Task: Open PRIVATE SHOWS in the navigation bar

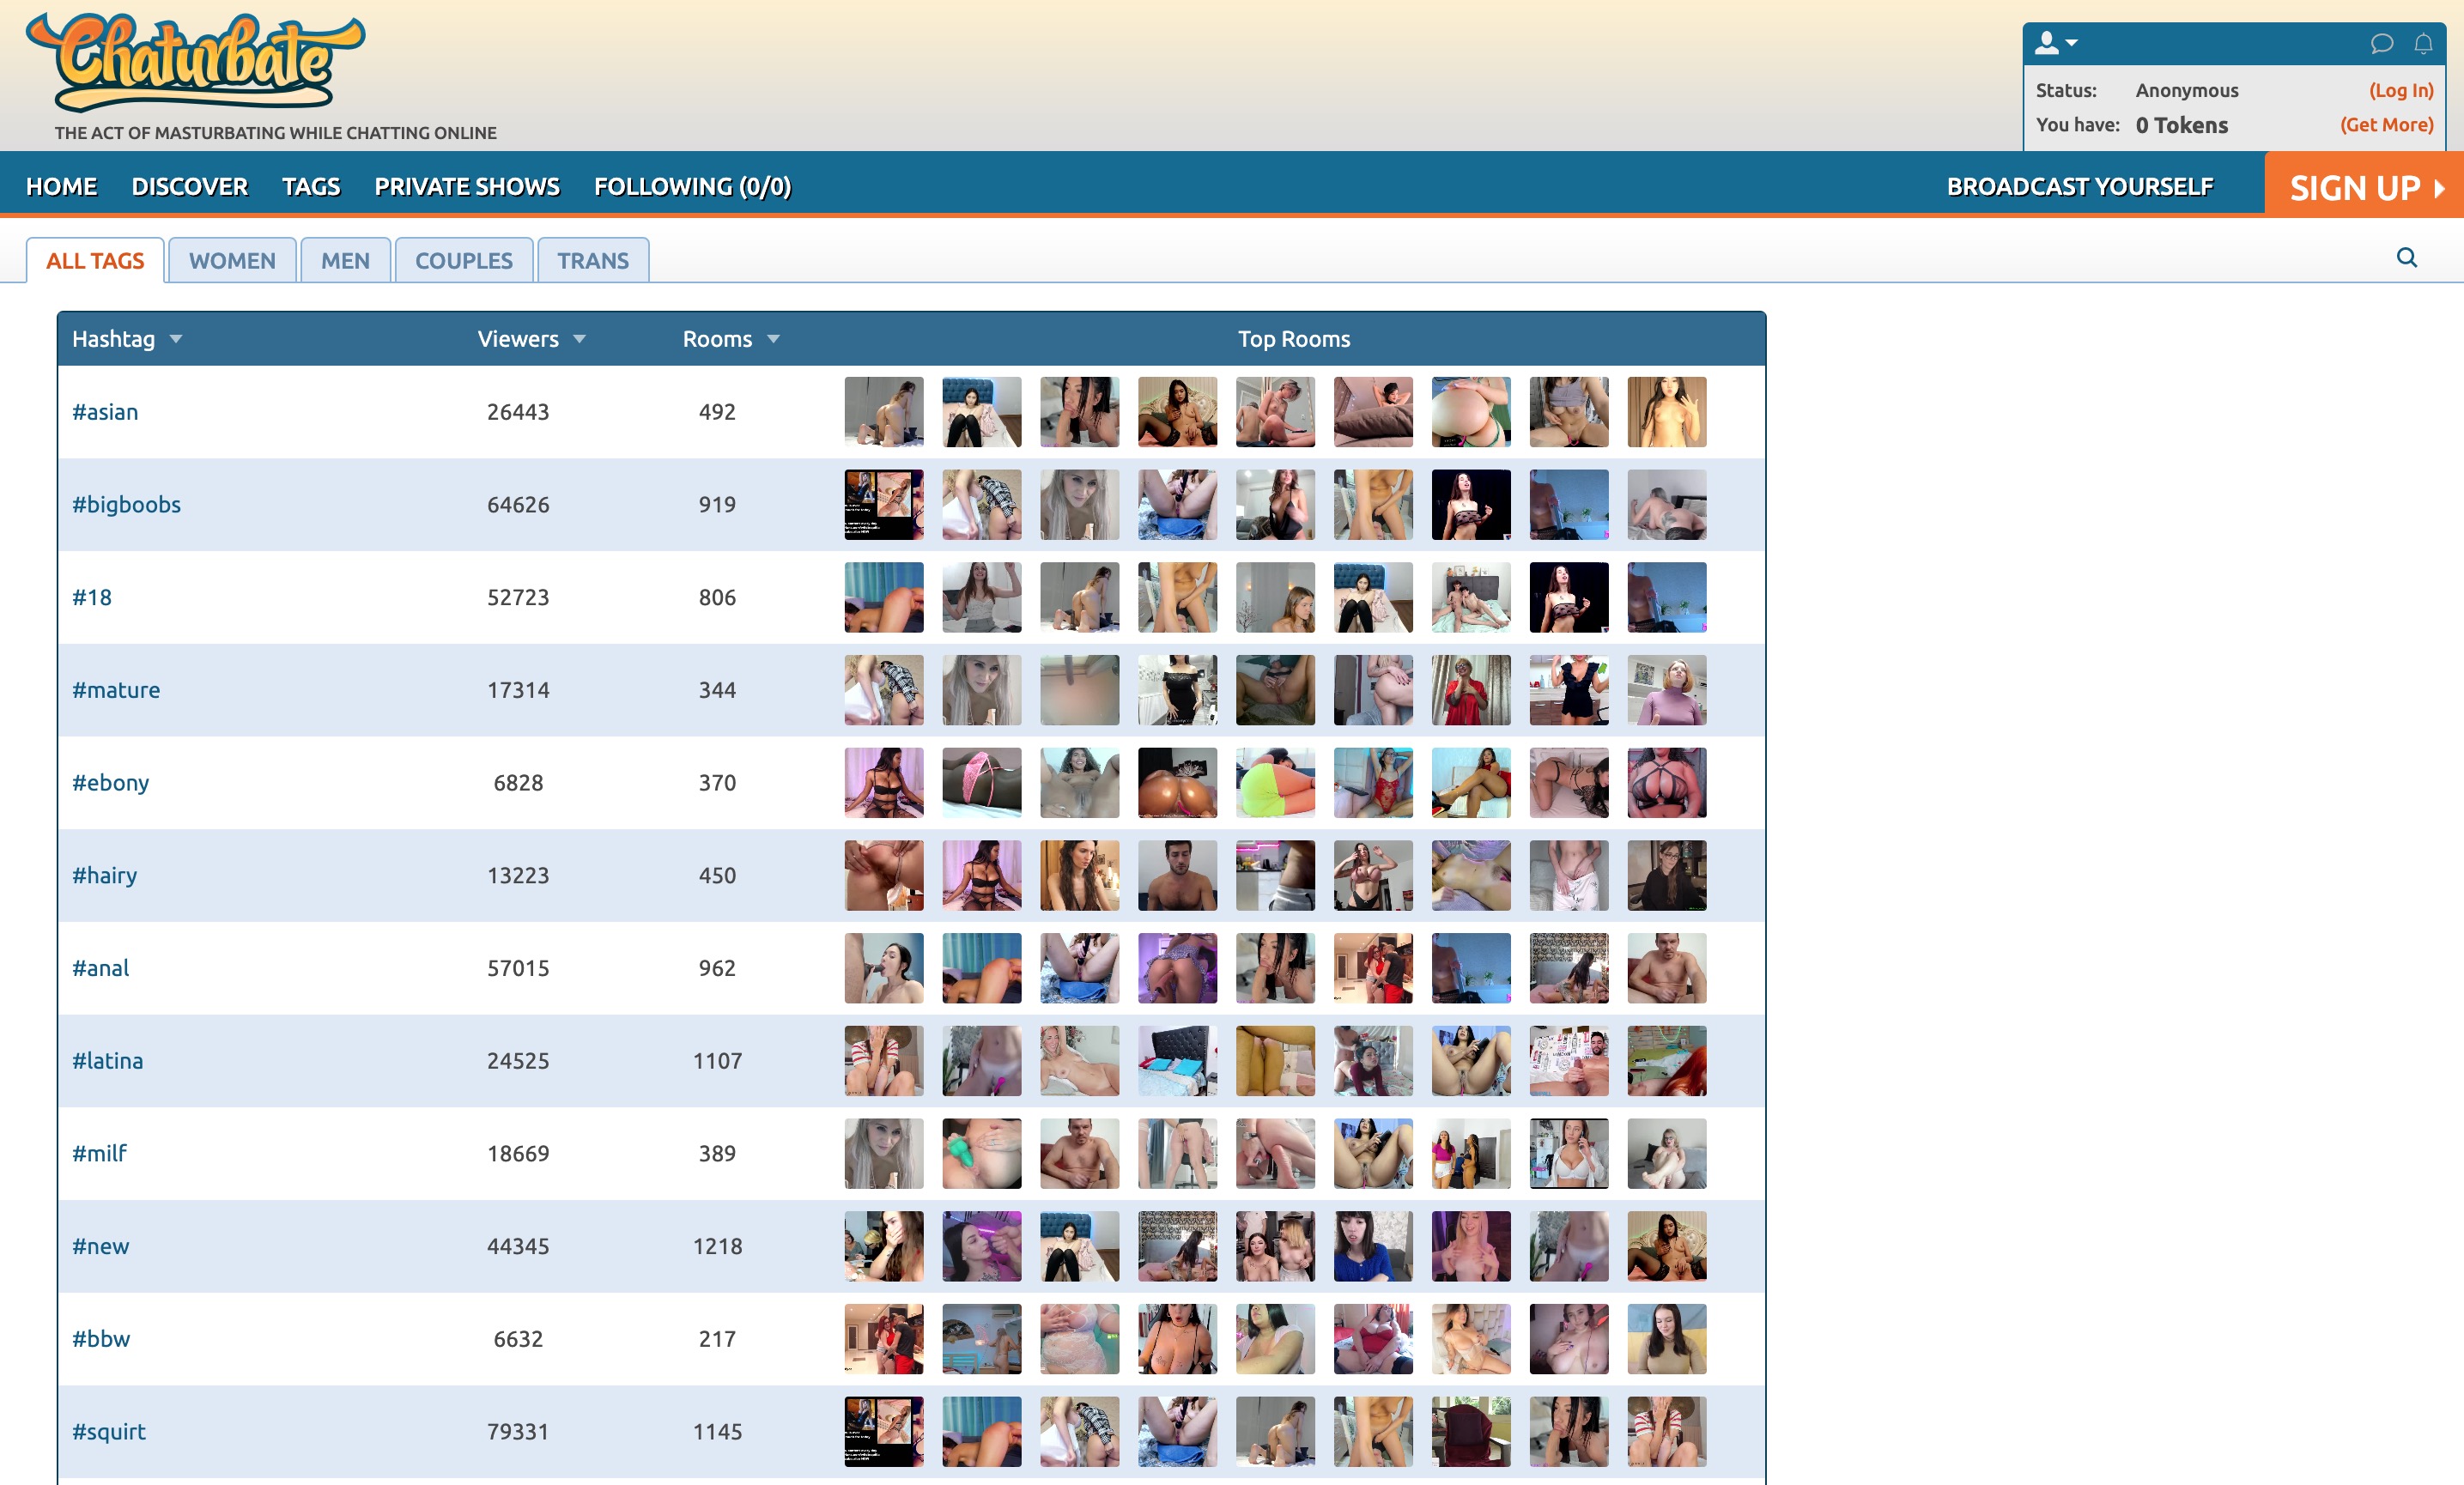Action: (467, 187)
